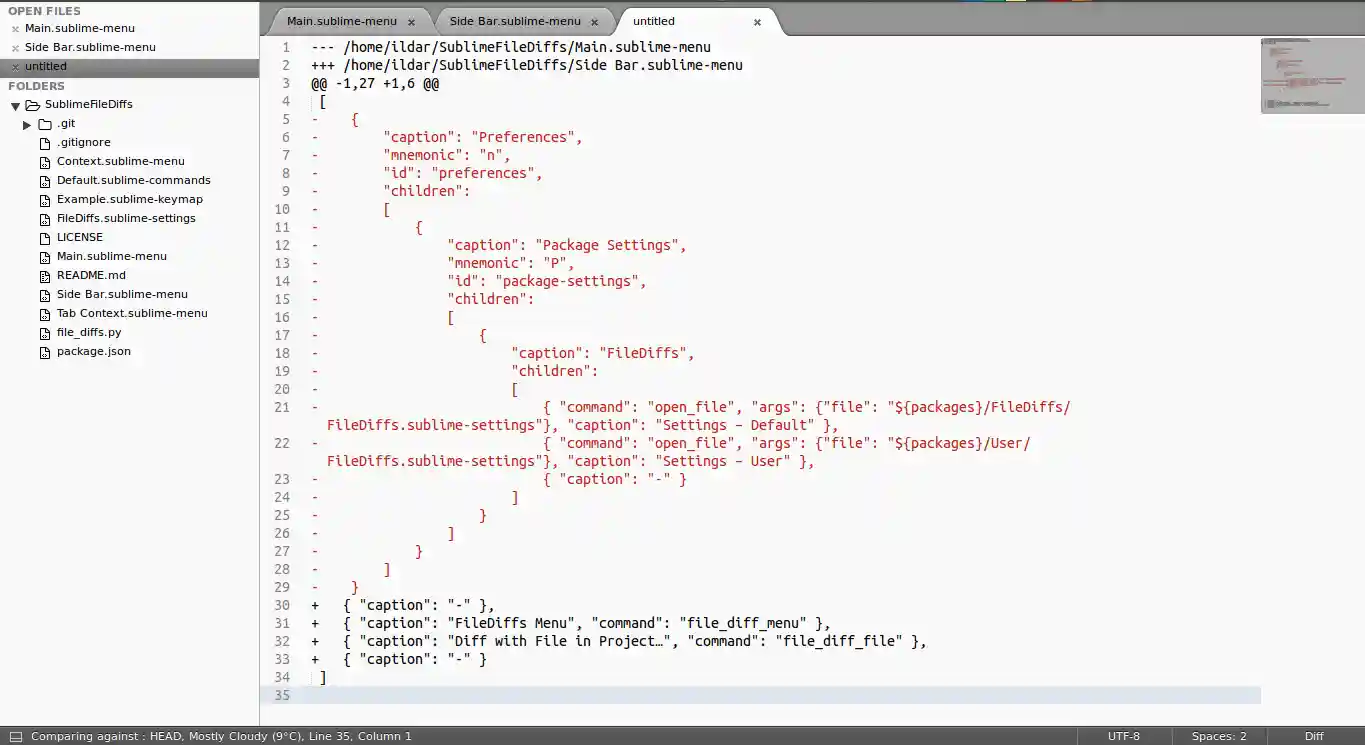Open the panel switcher icon in status bar
The height and width of the screenshot is (745, 1365).
click(15, 737)
